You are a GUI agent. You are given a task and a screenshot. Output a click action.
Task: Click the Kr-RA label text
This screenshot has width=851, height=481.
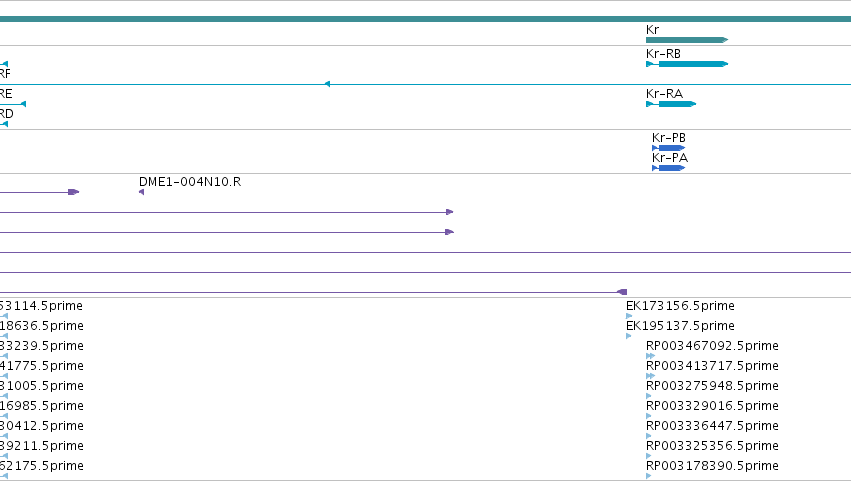click(664, 93)
